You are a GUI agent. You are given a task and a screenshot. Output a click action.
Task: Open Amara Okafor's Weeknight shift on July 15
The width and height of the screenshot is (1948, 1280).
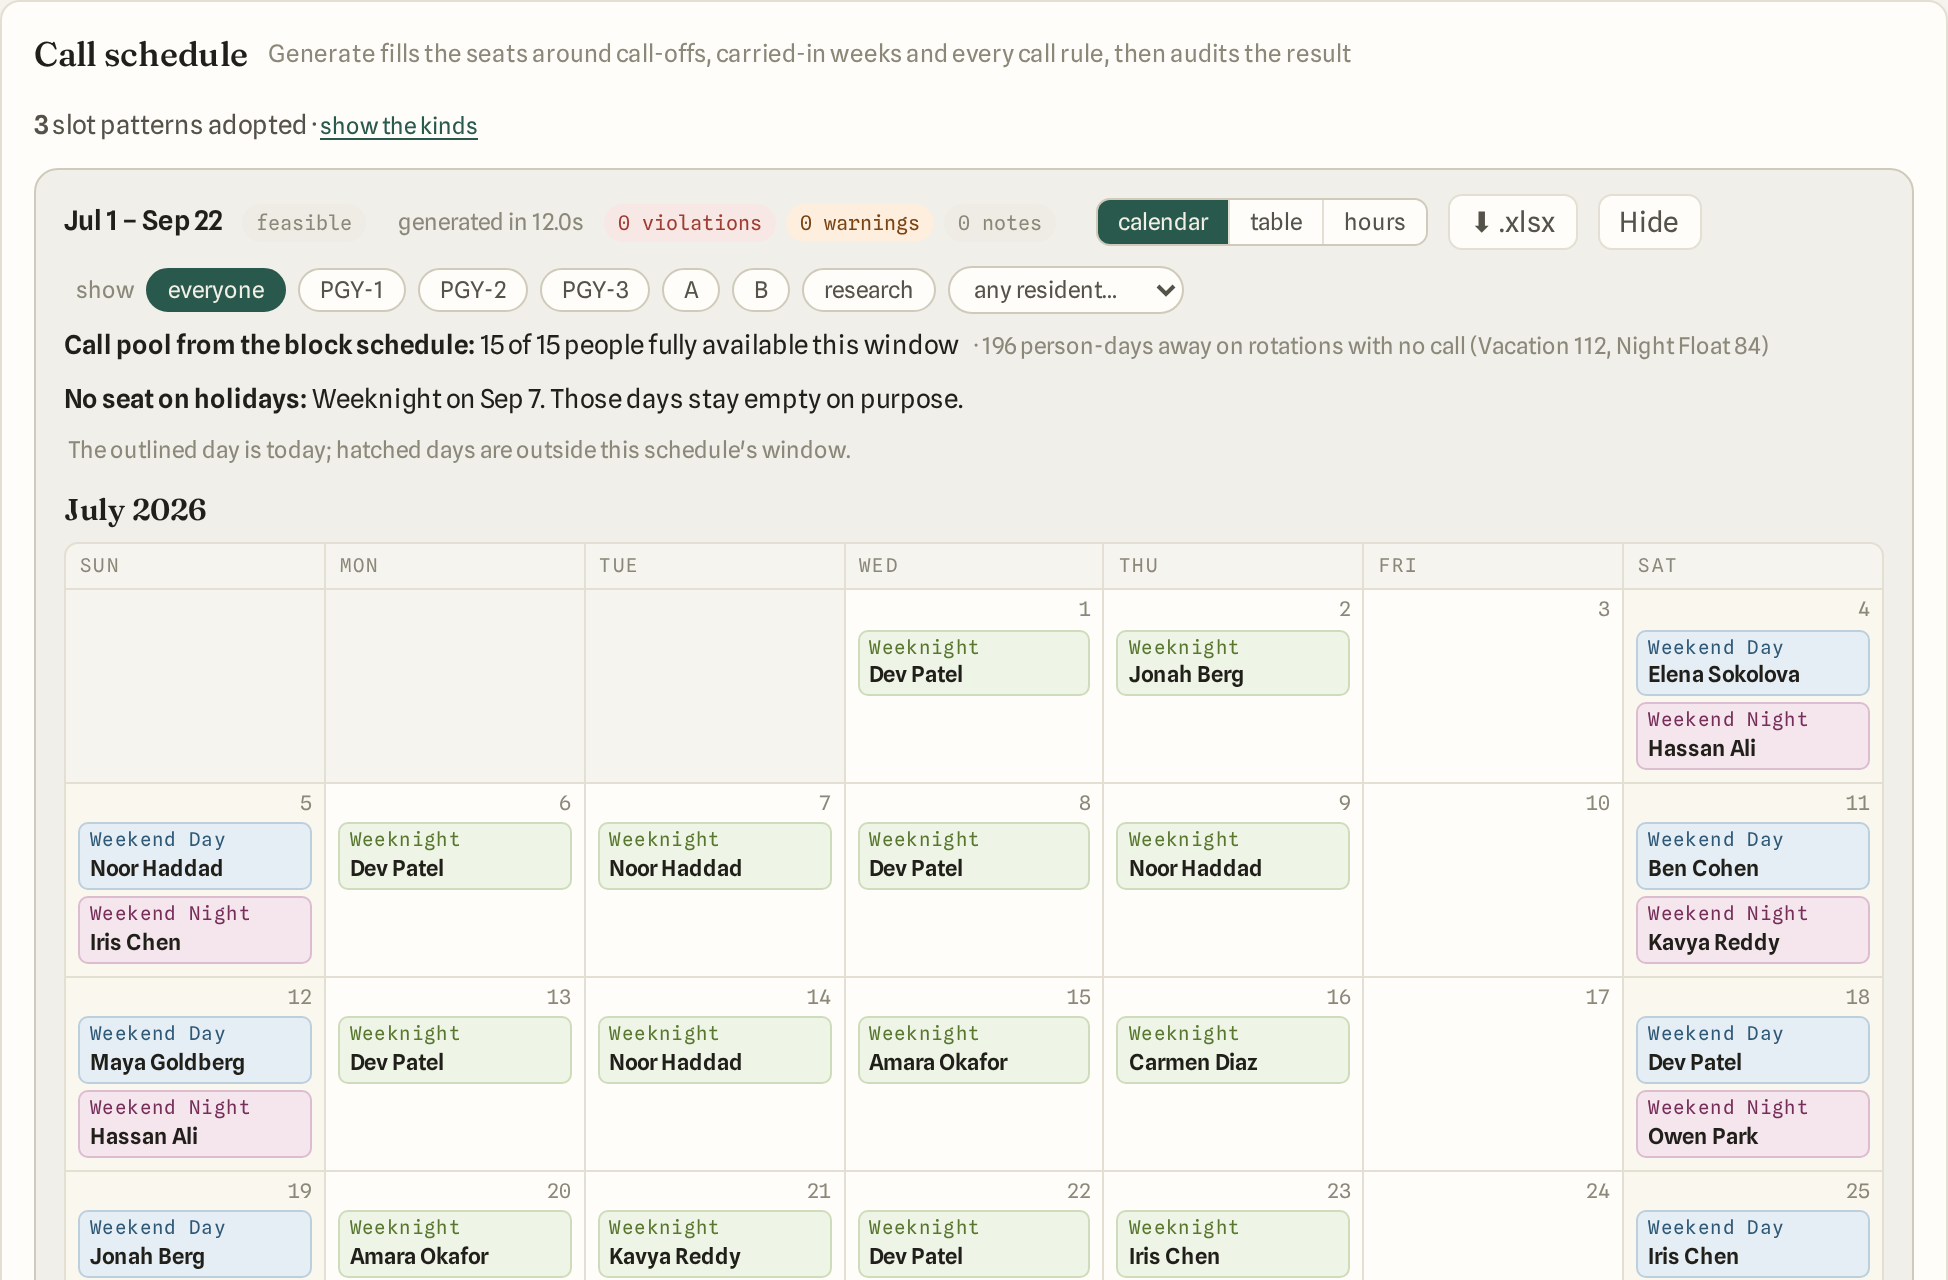pyautogui.click(x=973, y=1050)
